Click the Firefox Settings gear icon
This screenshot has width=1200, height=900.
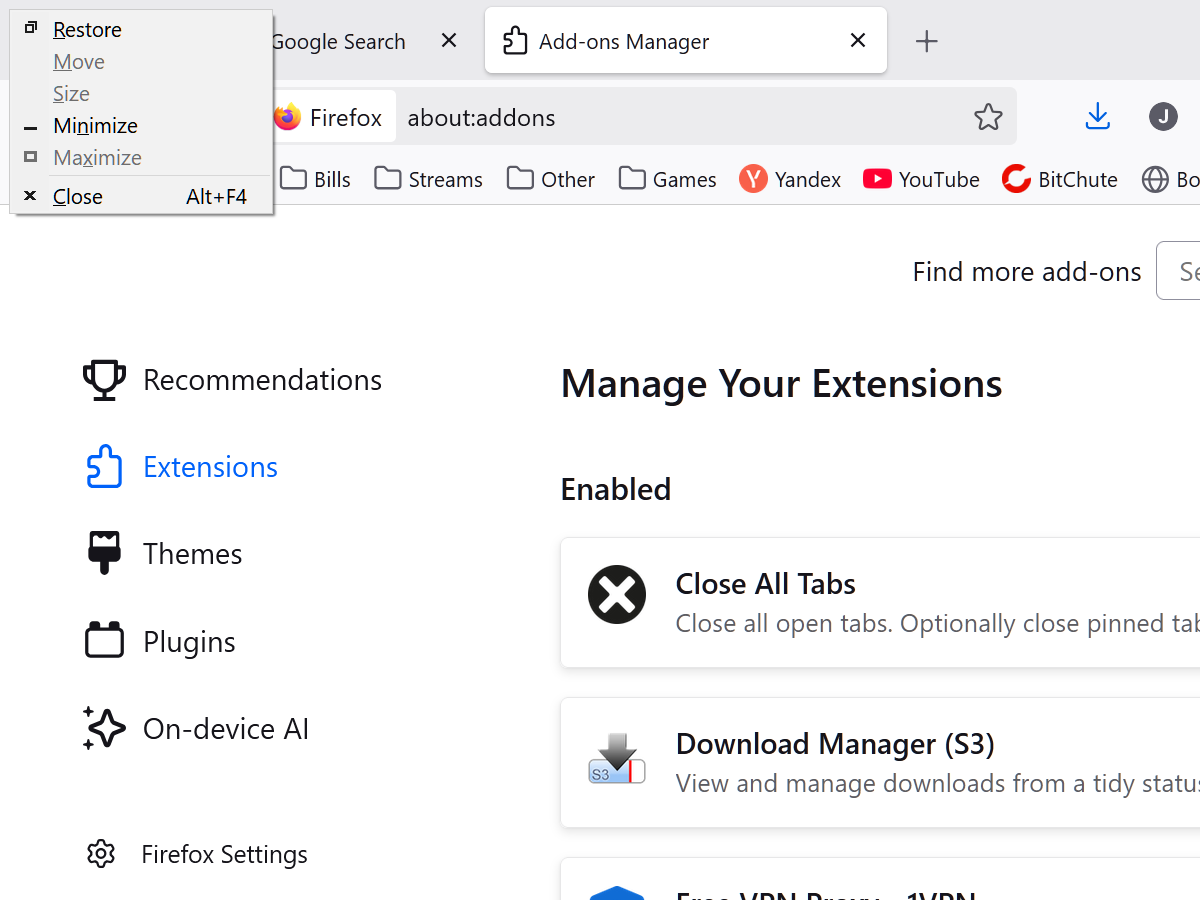click(101, 854)
